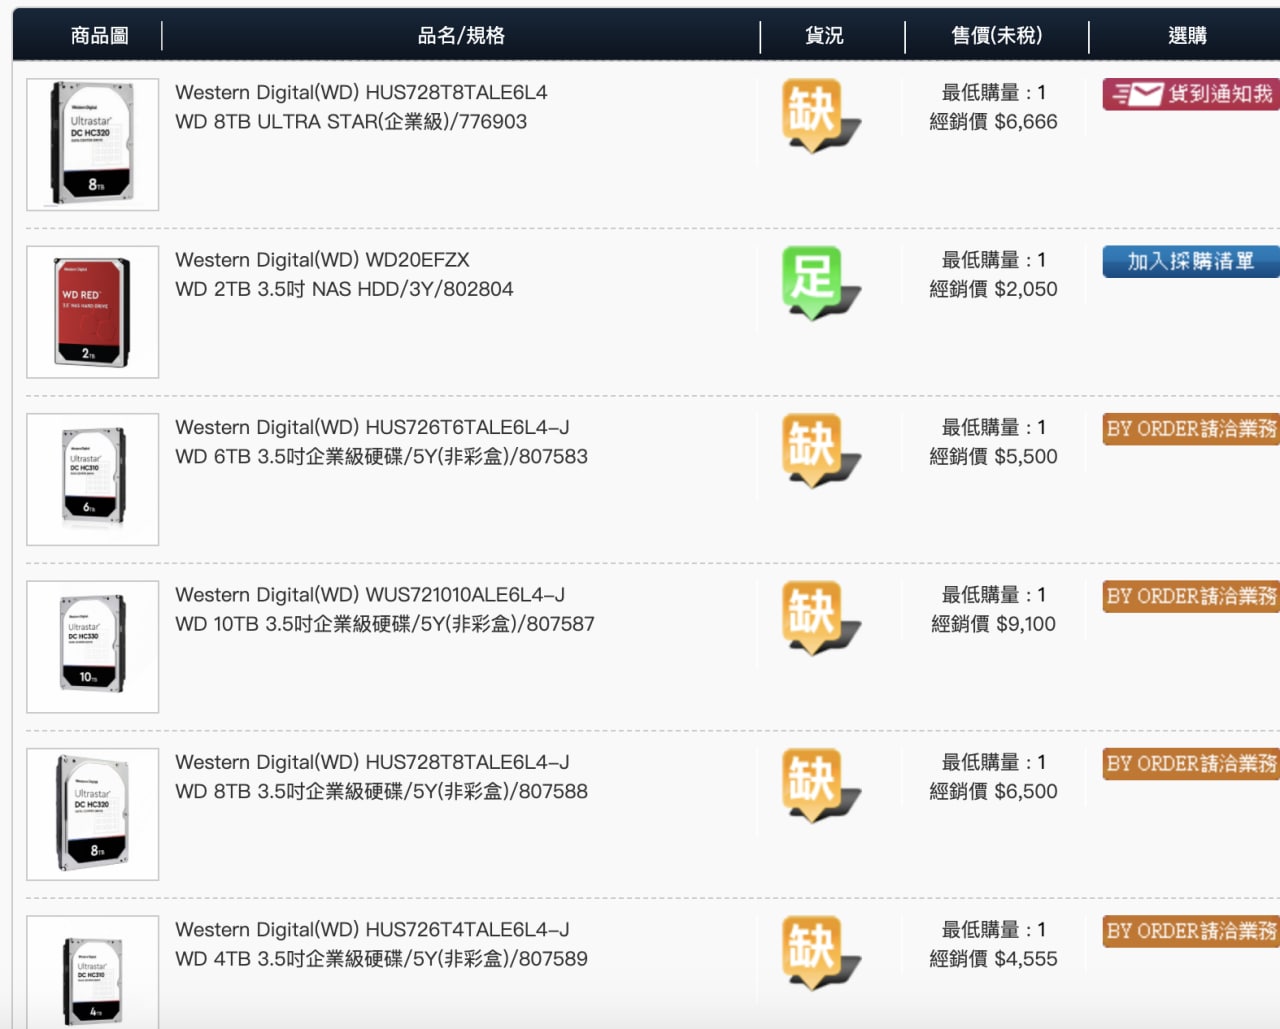1280x1029 pixels.
Task: Click the stock status icon for WUS721010ALE6L4-J
Action: coord(821,618)
